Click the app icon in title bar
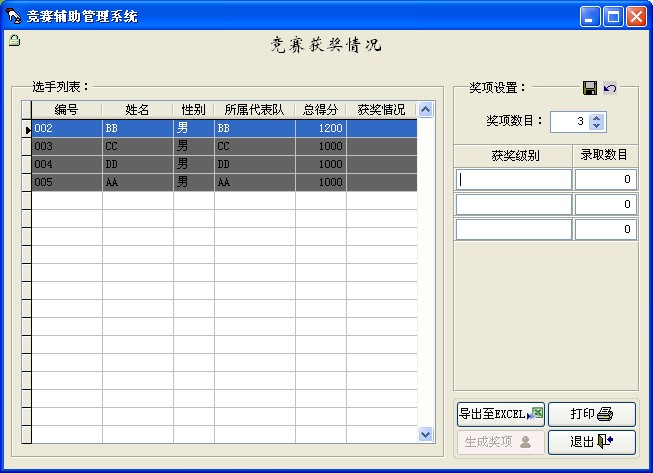The width and height of the screenshot is (653, 473). pos(14,16)
